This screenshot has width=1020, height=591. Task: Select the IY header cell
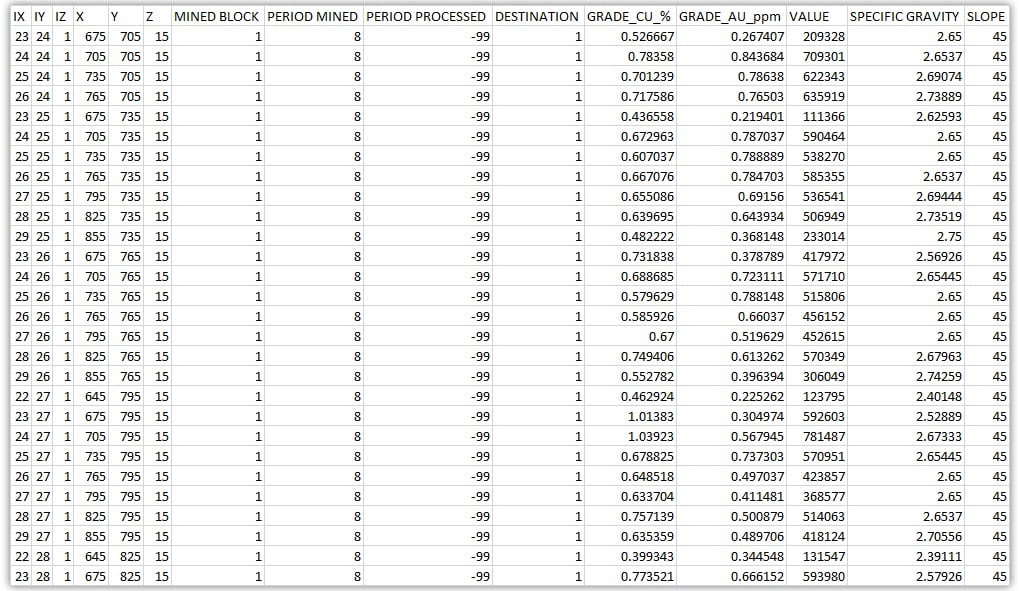tap(42, 17)
